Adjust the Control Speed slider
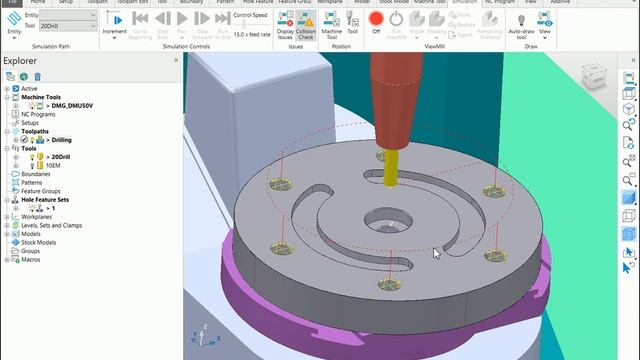Screen dimensions: 640x360 click(244, 25)
